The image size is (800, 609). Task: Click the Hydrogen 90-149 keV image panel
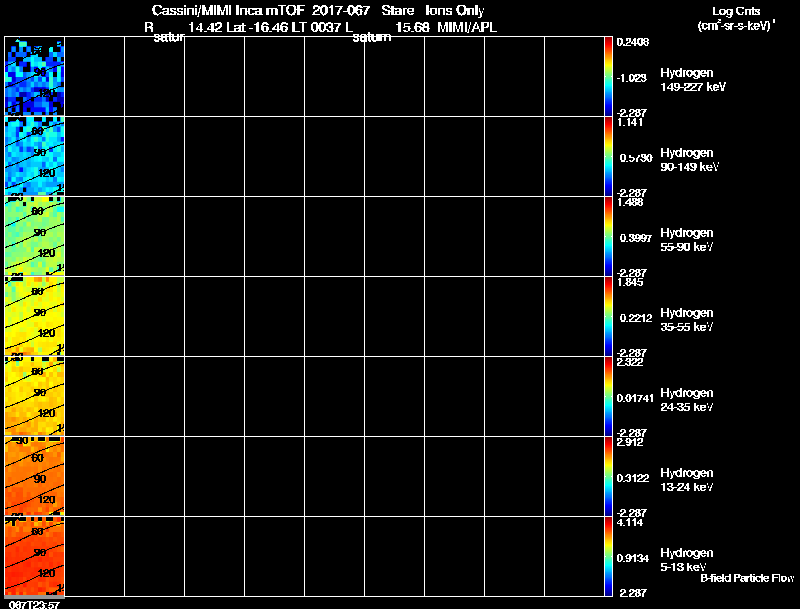[35, 156]
